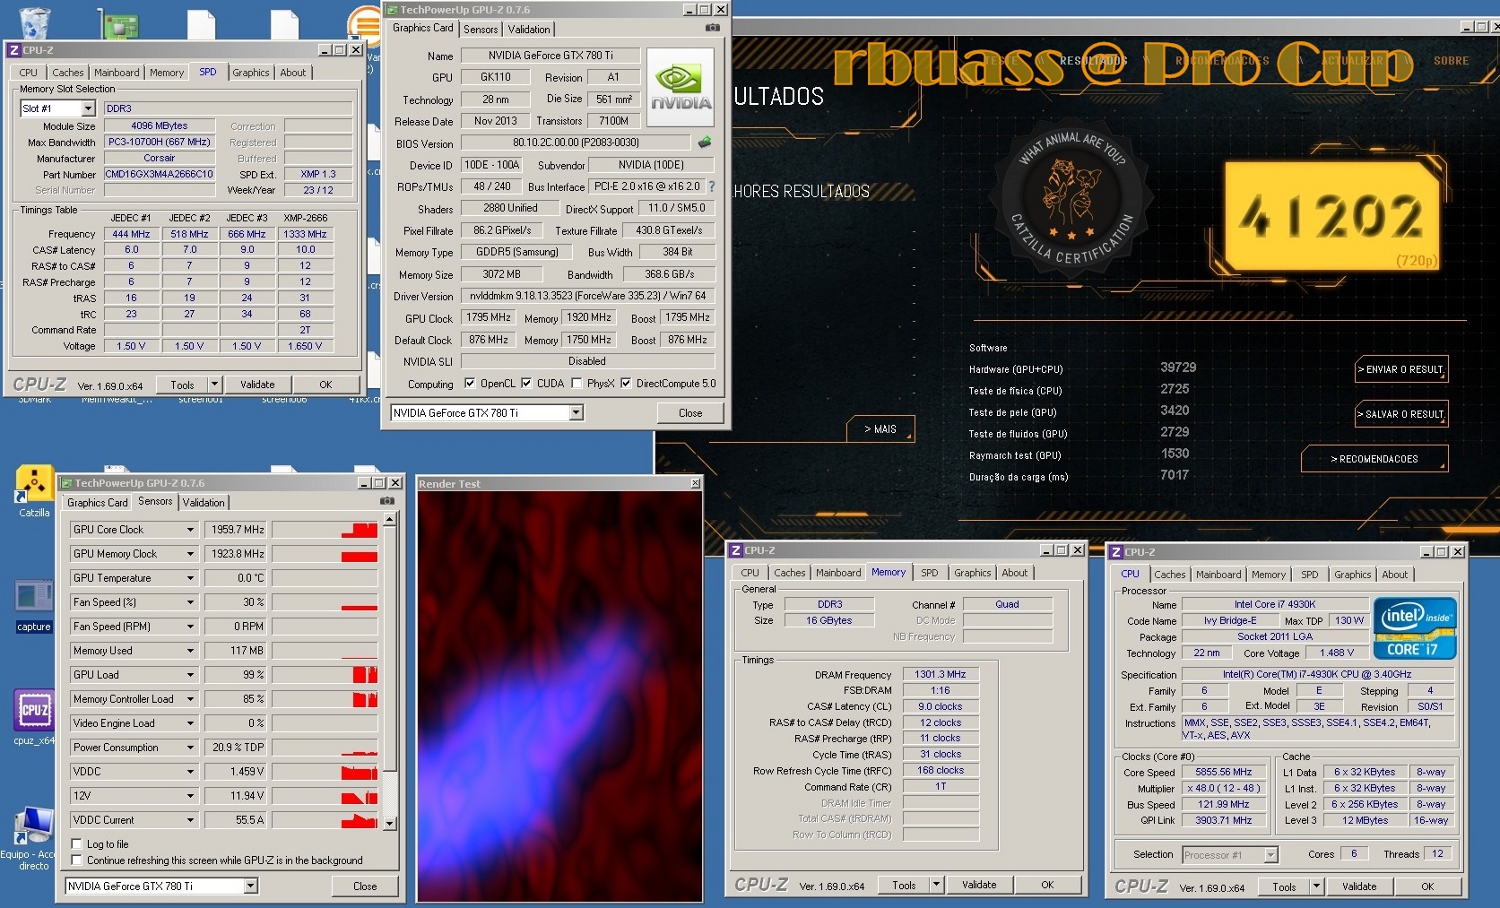
Task: Toggle the CUDA checkbox
Action: point(527,383)
